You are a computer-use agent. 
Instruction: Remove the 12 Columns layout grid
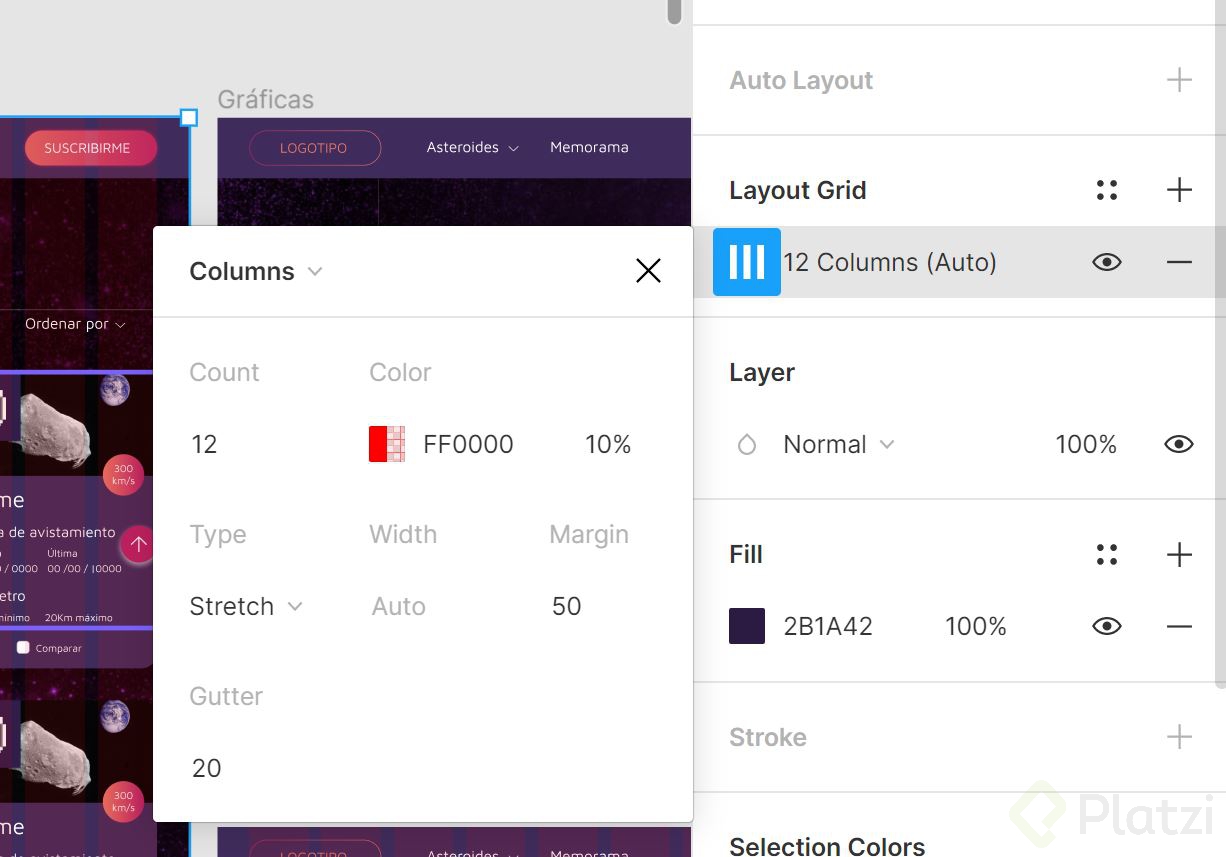point(1179,262)
